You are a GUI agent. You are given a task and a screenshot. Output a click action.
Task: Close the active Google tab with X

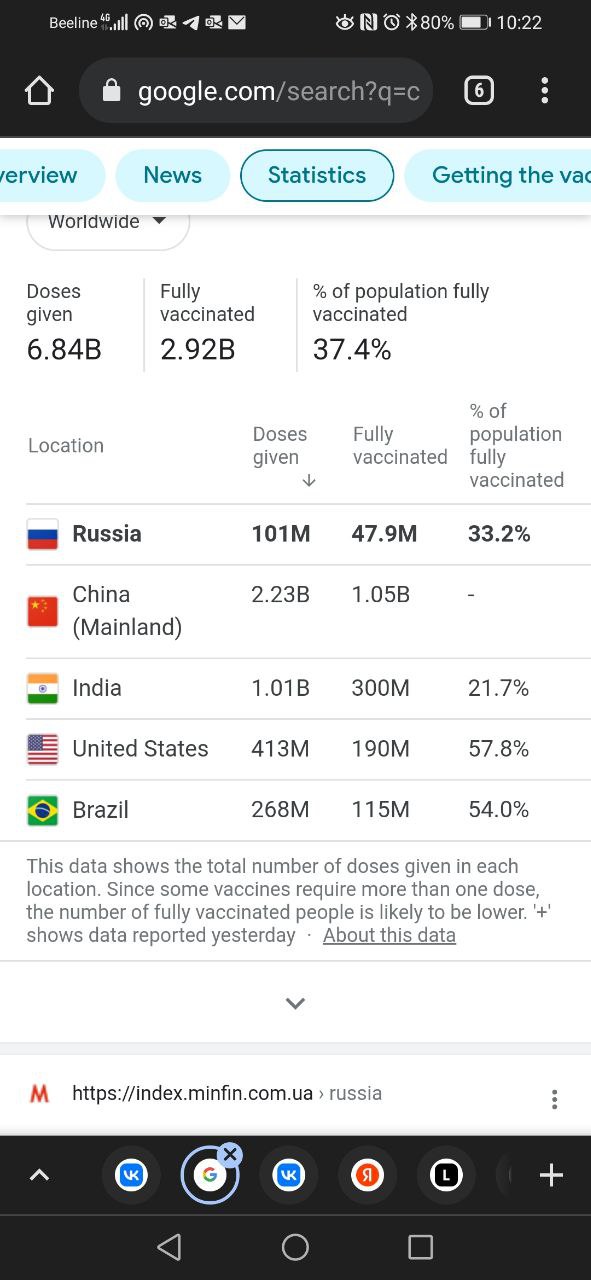[x=230, y=1155]
